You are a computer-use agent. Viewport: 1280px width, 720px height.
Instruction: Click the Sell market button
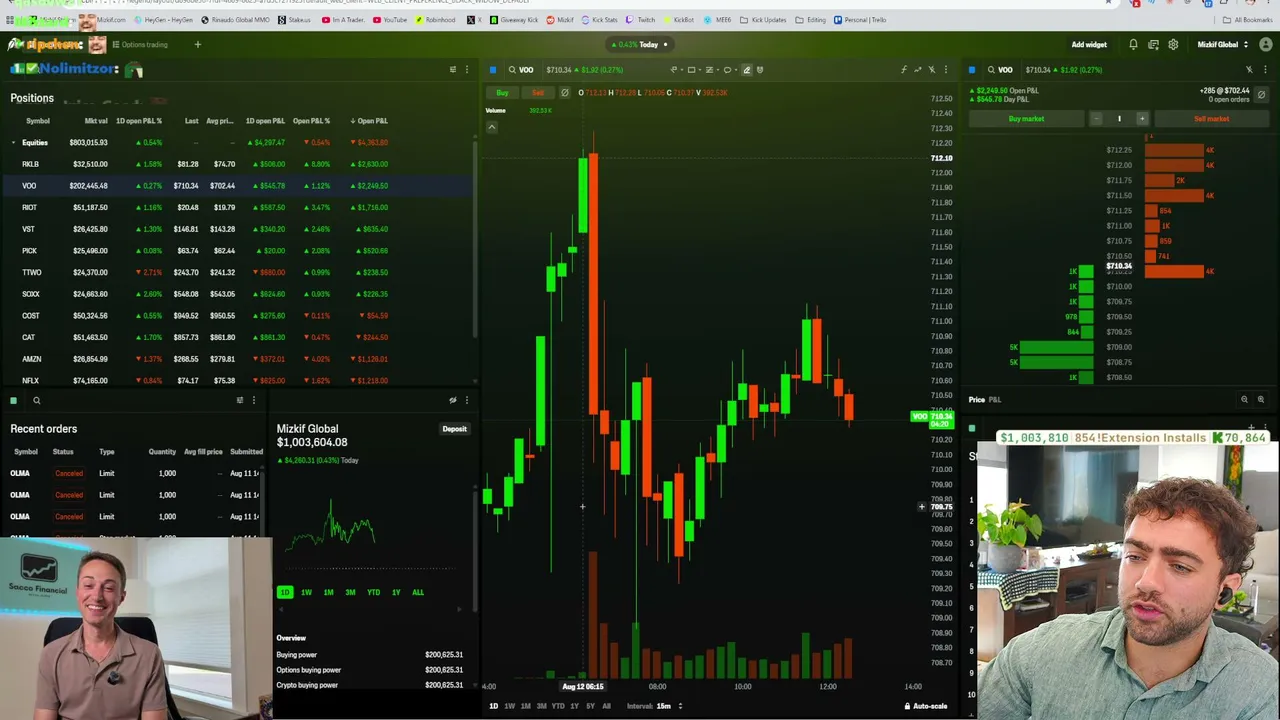(x=1211, y=119)
